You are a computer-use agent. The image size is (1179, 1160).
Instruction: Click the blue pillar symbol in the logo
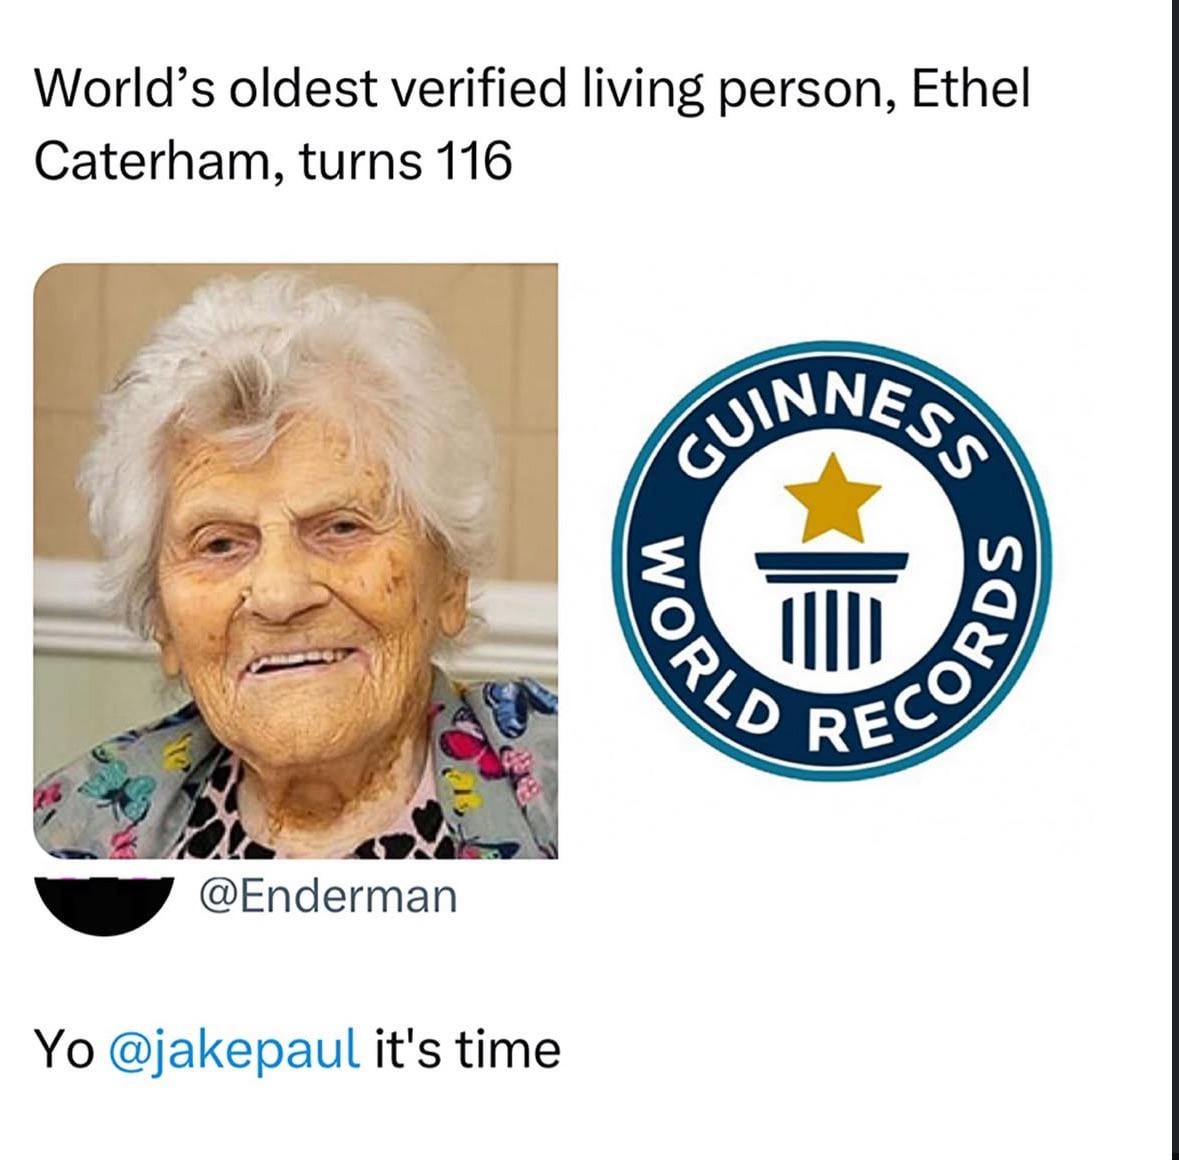point(832,611)
